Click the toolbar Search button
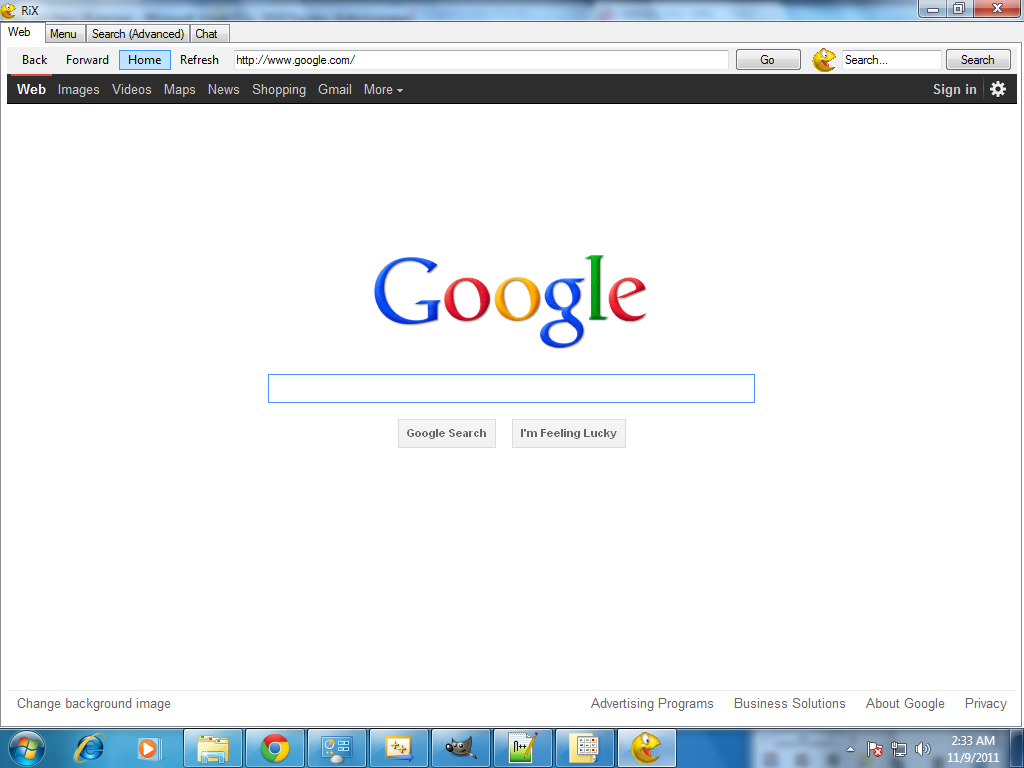 [978, 60]
